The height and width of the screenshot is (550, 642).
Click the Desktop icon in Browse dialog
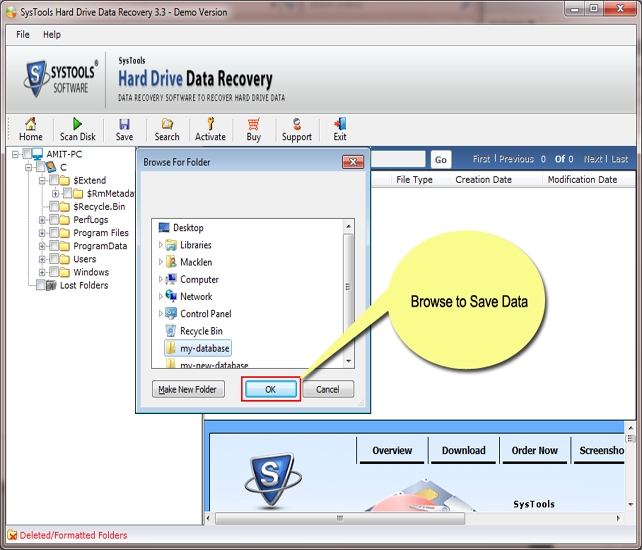click(x=164, y=227)
